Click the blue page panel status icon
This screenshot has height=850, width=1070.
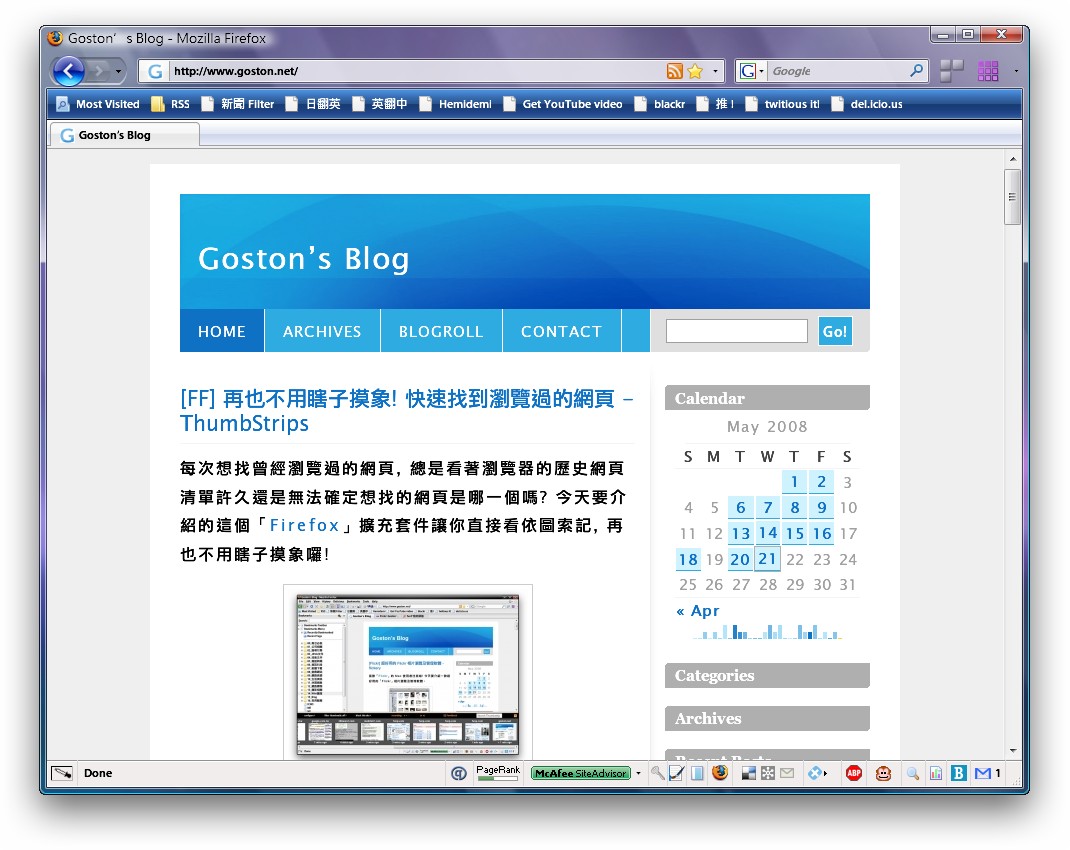click(697, 773)
